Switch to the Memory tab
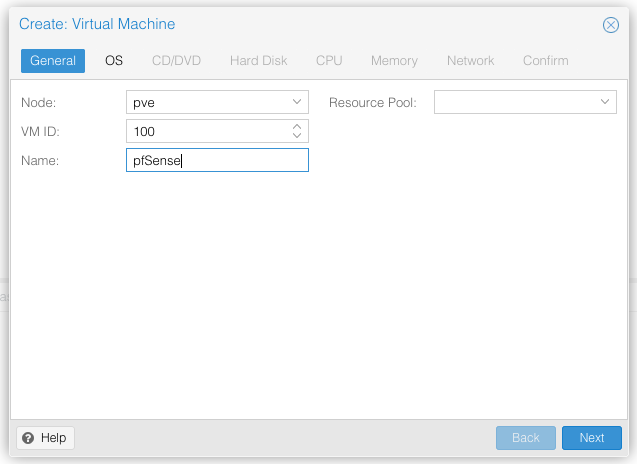Screen dimensions: 637x464 pyautogui.click(x=394, y=61)
